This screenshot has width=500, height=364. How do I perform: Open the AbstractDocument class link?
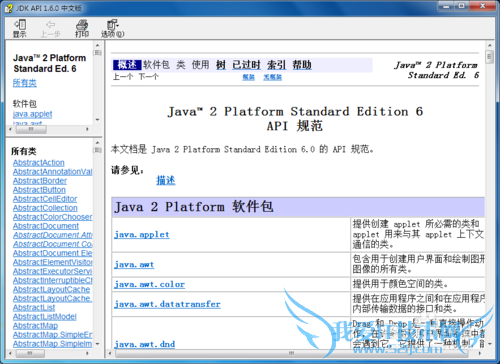tap(46, 226)
